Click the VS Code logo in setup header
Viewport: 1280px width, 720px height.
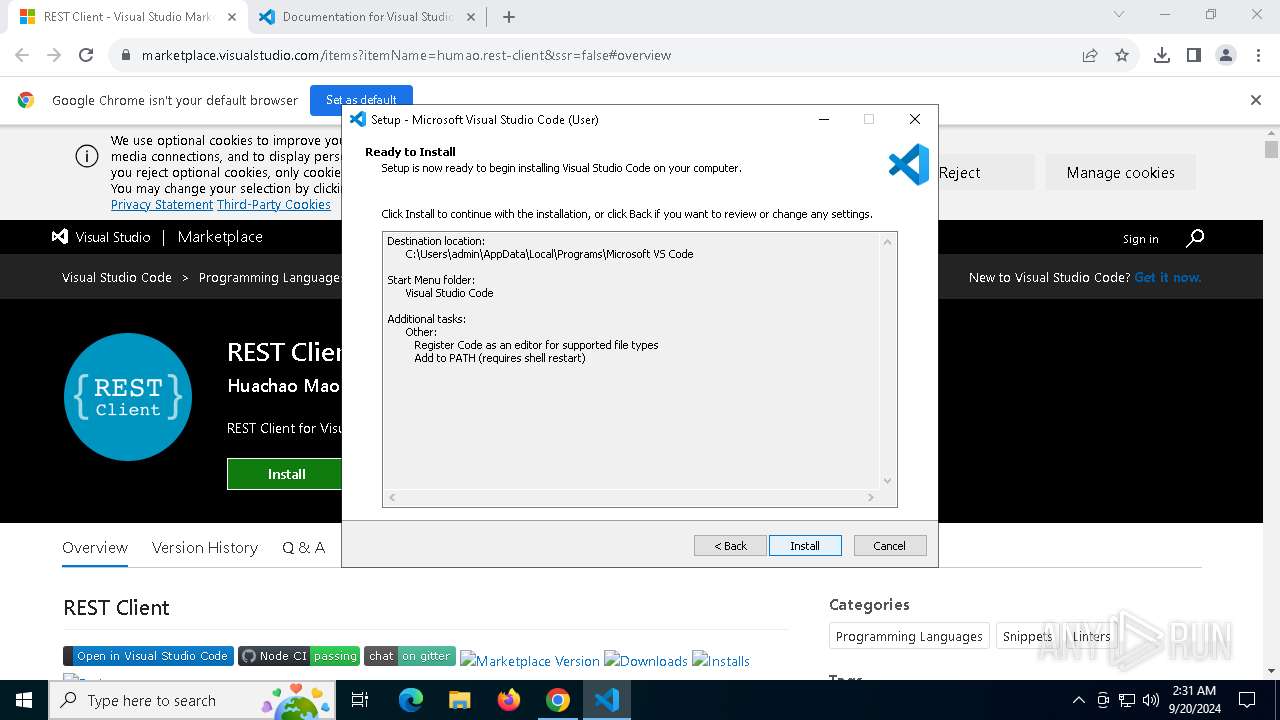point(909,165)
